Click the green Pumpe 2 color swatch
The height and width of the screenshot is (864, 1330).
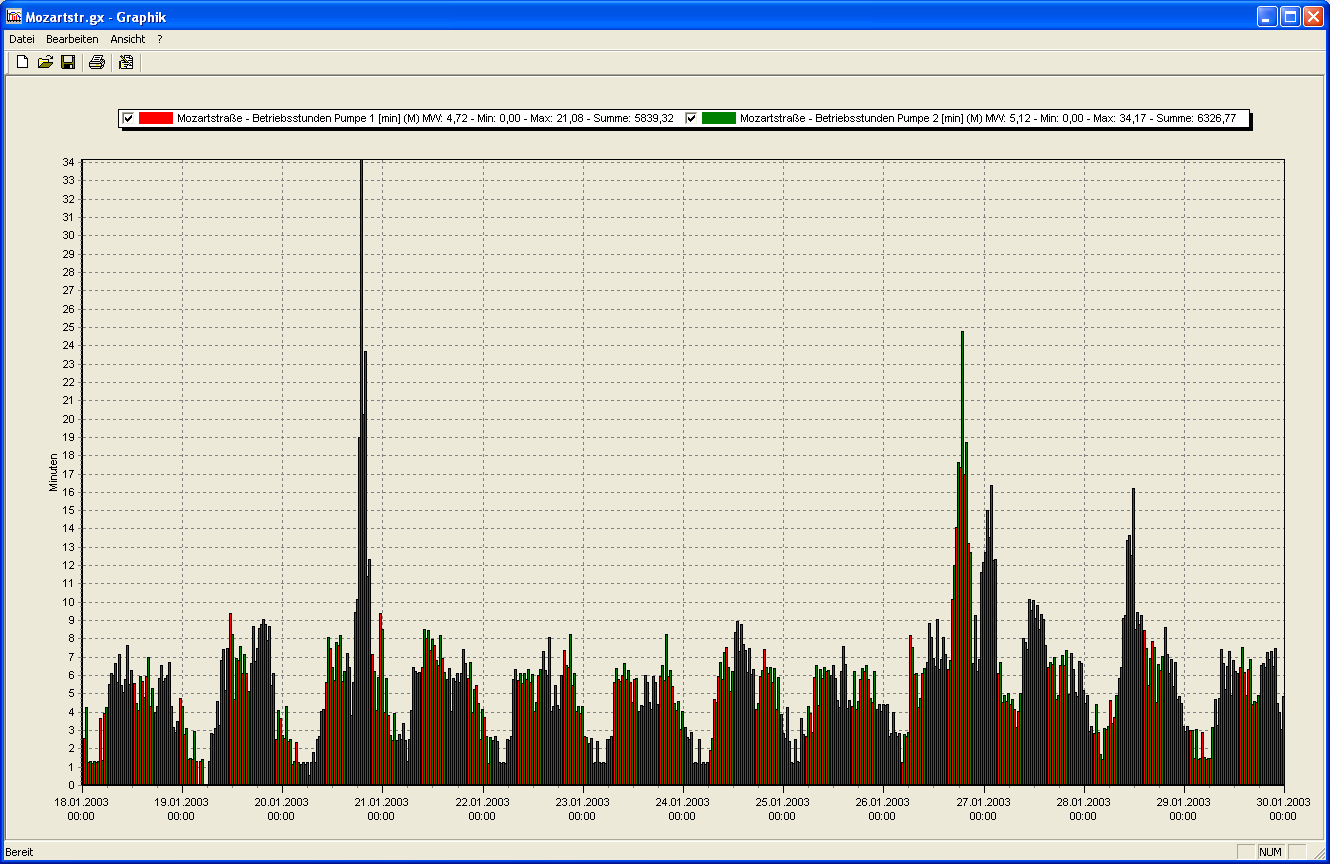point(718,118)
